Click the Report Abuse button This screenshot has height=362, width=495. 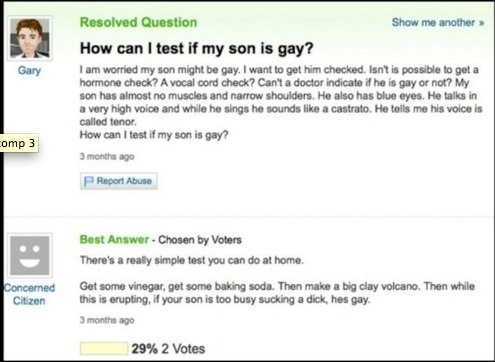tap(118, 181)
